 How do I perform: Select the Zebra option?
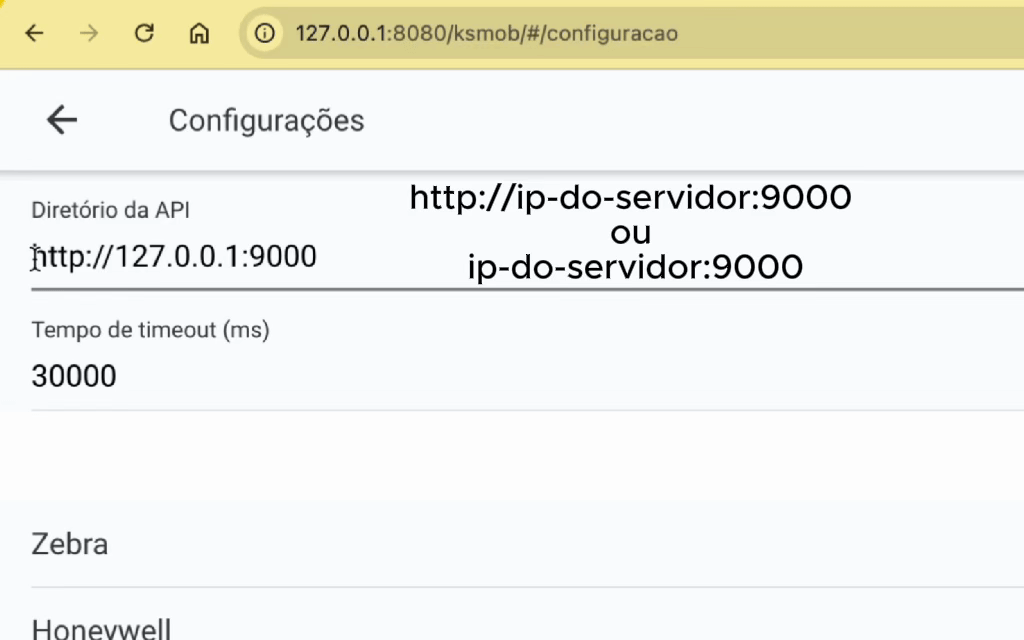point(70,545)
